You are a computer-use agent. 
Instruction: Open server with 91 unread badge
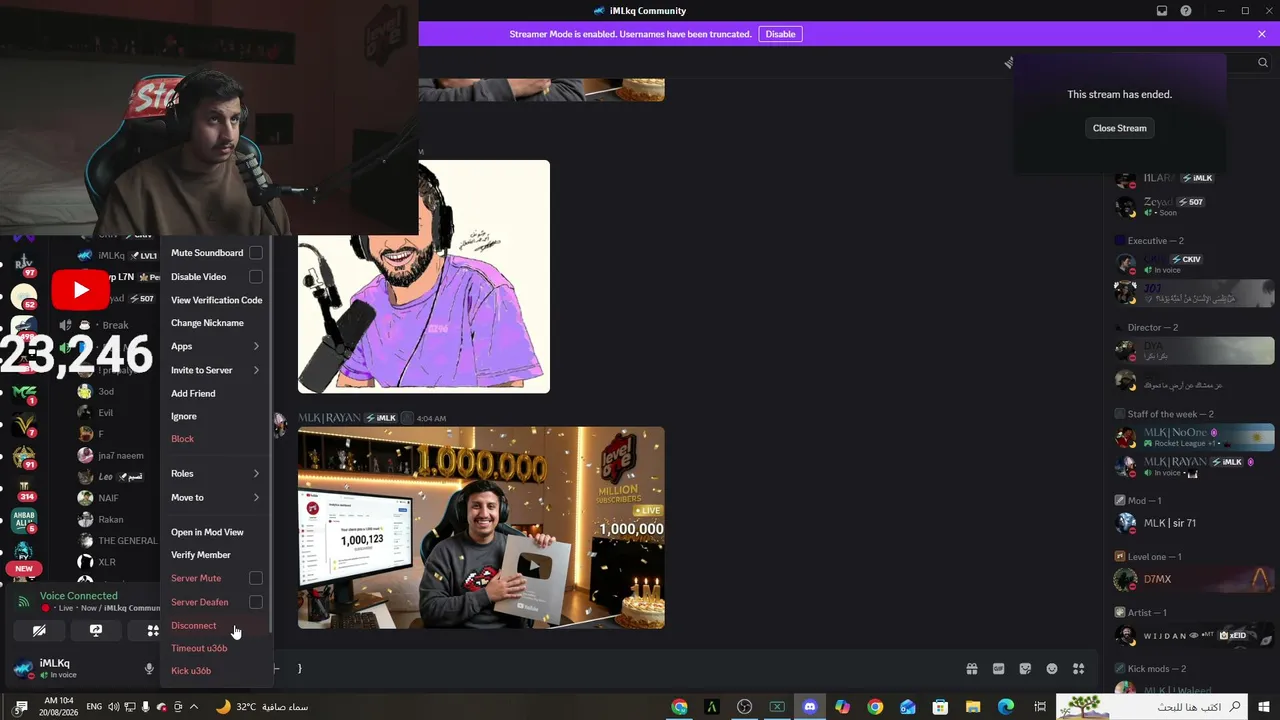pyautogui.click(x=23, y=456)
